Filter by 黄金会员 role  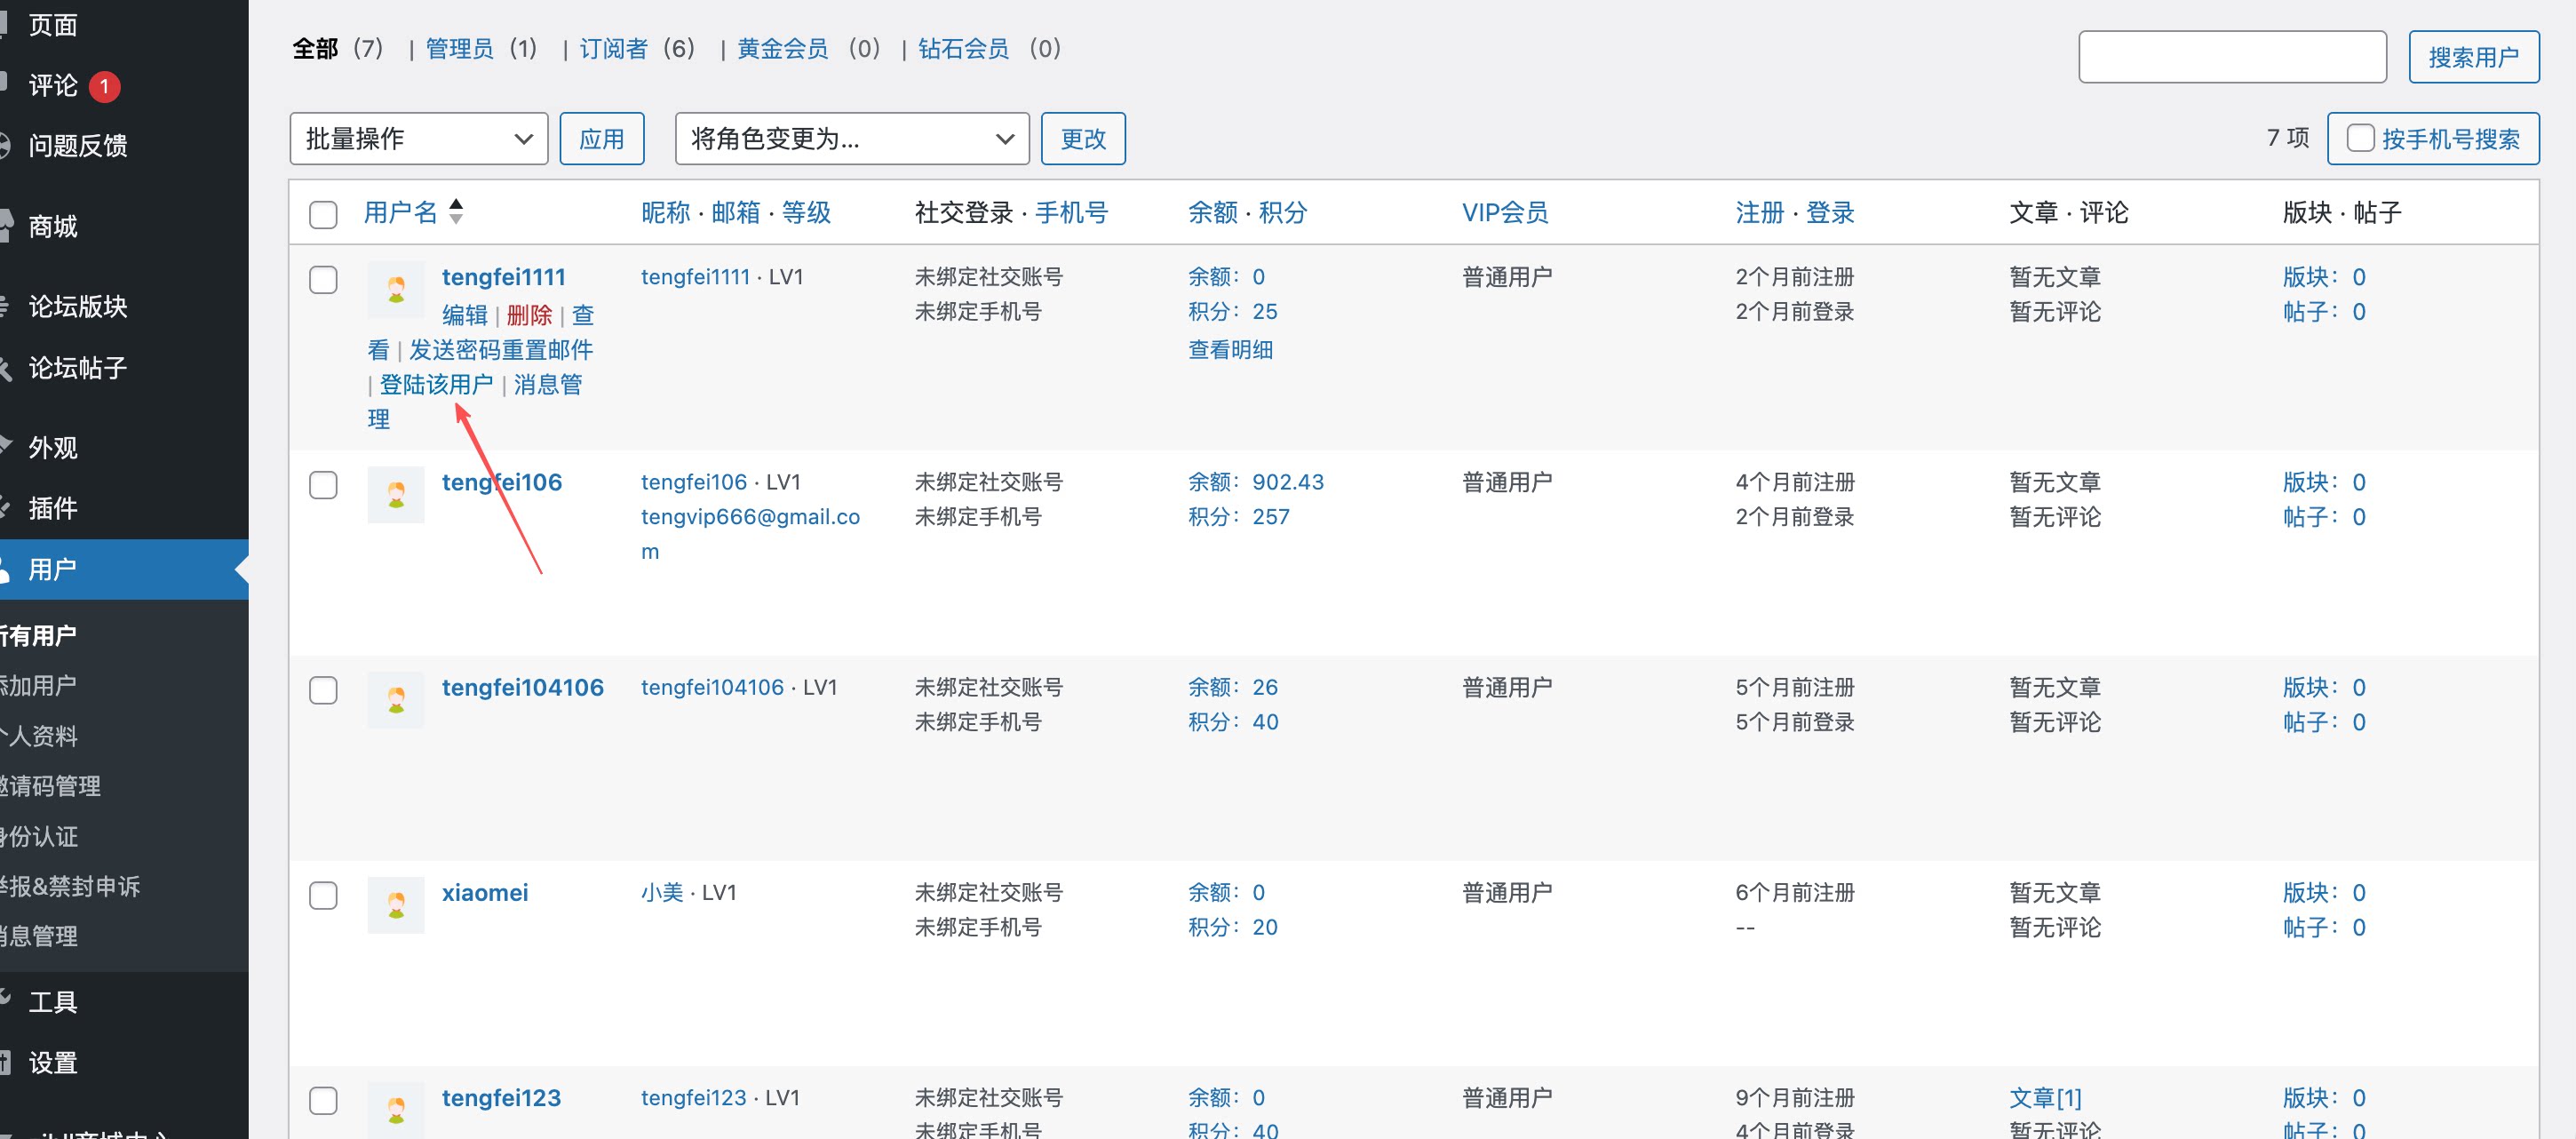(x=783, y=49)
